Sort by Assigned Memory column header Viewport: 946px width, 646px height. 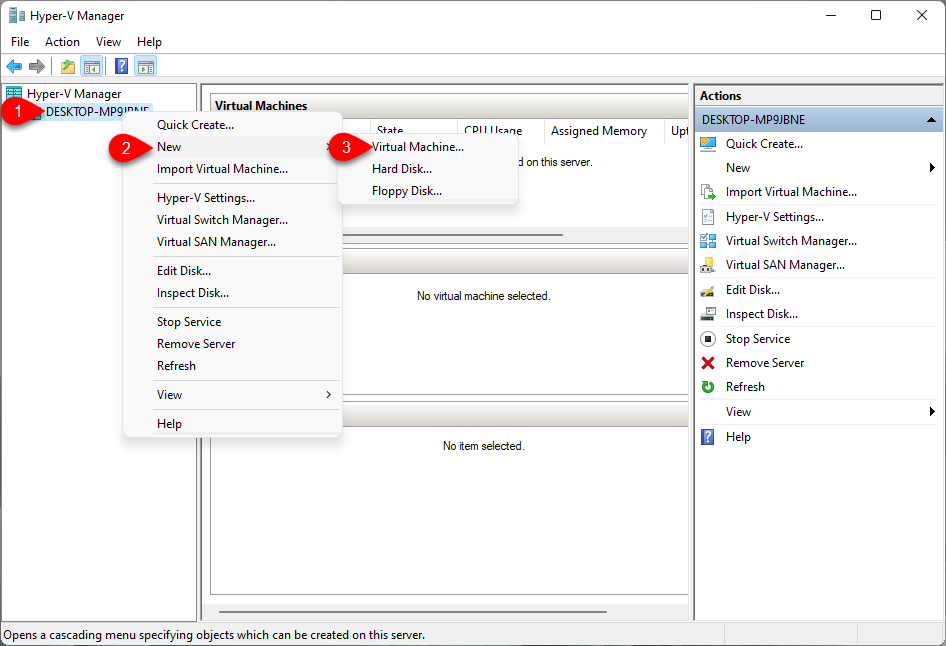click(x=604, y=131)
